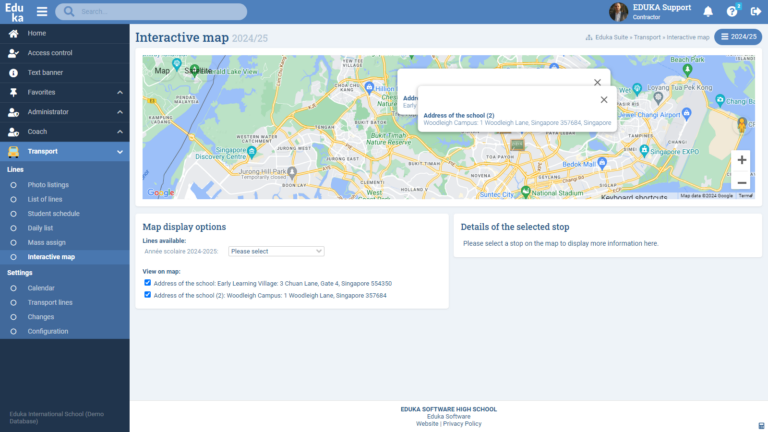Click Singapore Discovery Centre map marker
The width and height of the screenshot is (768, 432).
click(x=252, y=152)
